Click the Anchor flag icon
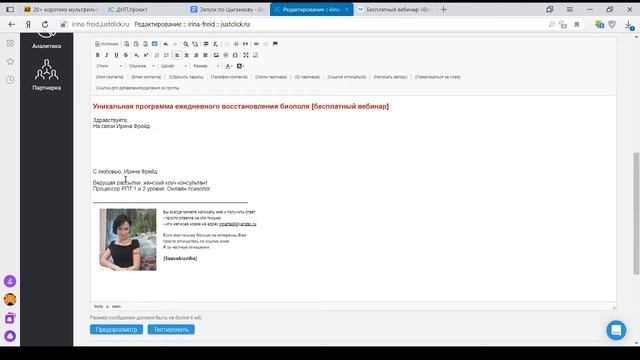Viewport: 640px width, 360px height. coord(275,44)
